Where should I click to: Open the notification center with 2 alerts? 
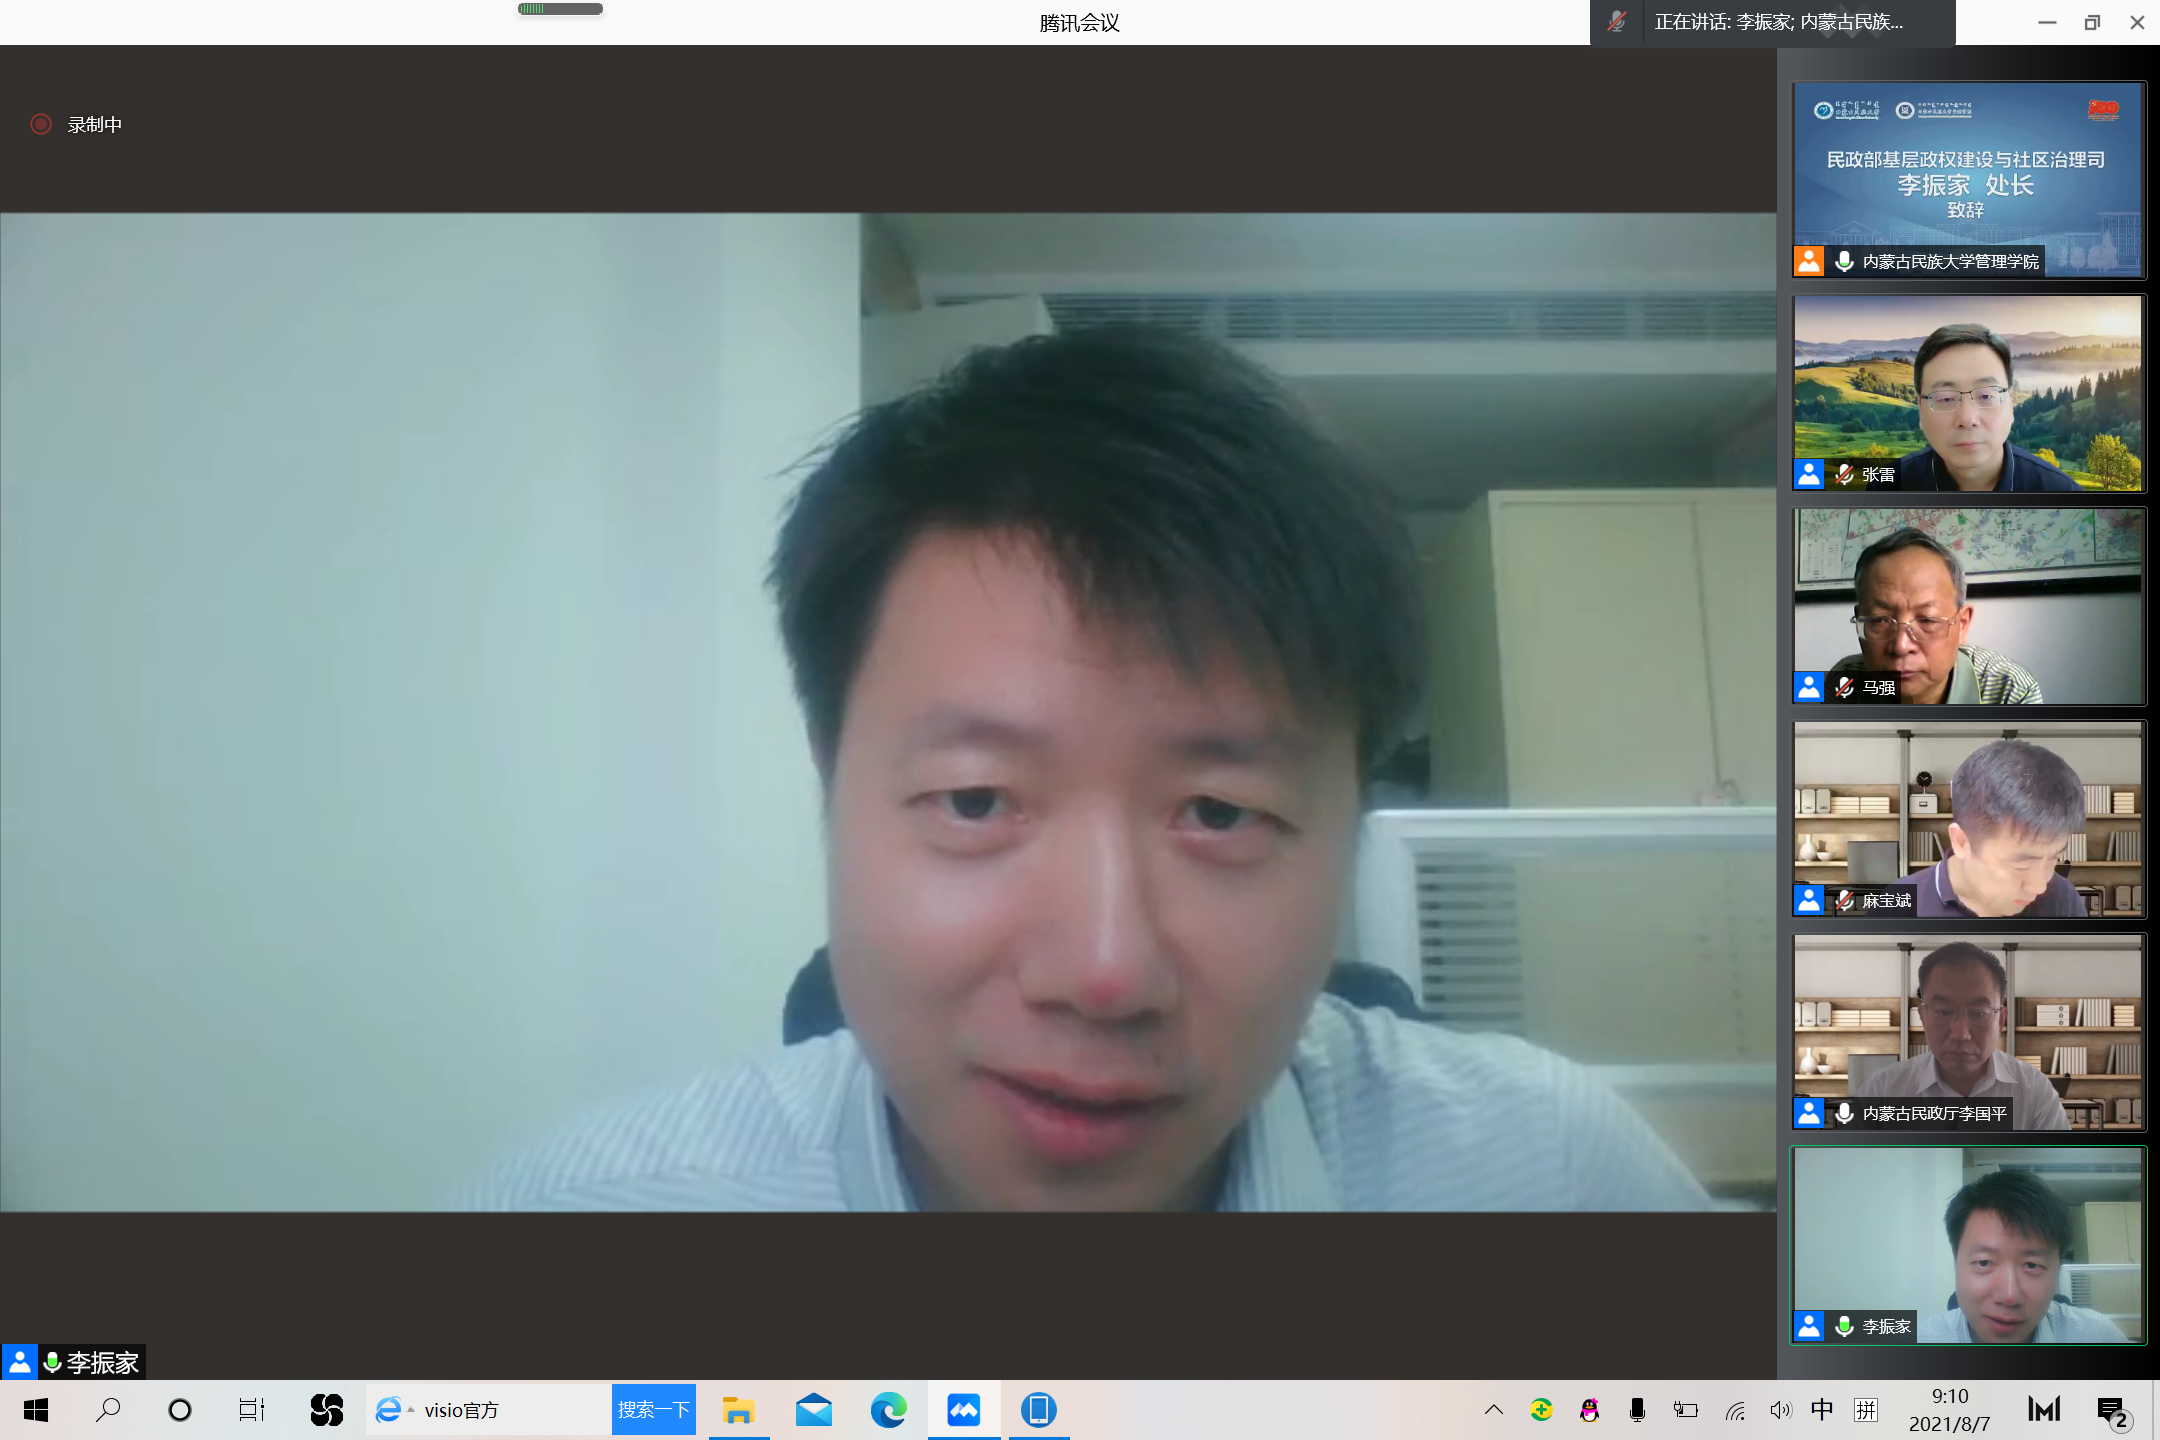(2112, 1410)
